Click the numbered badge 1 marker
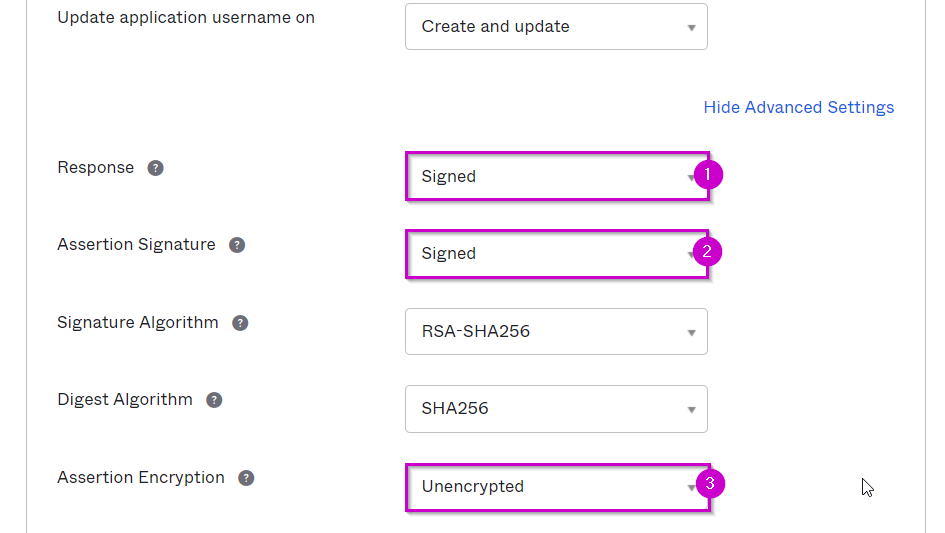Viewport: 945px width, 533px height. click(x=708, y=175)
